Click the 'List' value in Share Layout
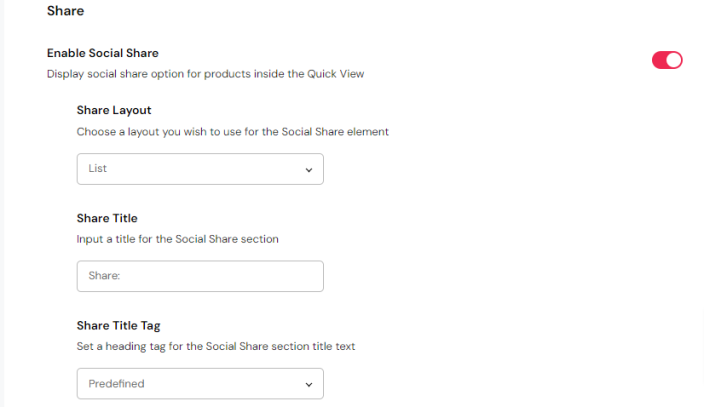 point(97,169)
